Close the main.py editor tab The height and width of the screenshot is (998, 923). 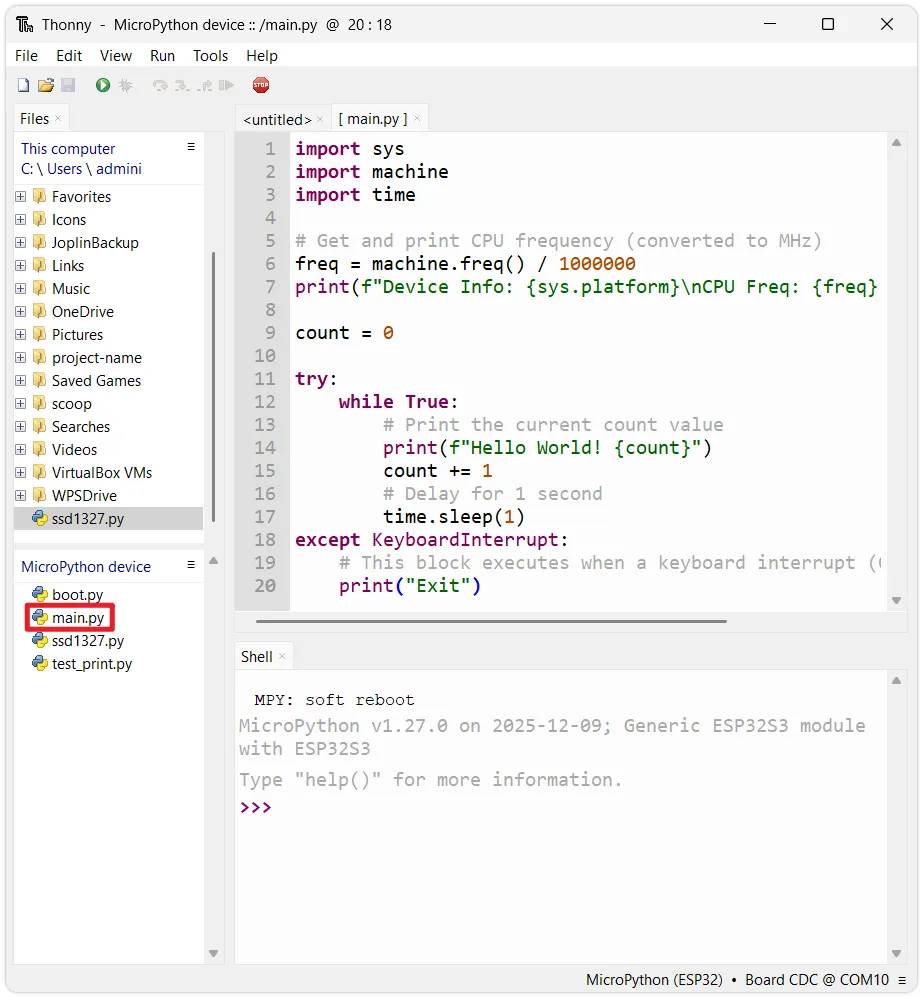[417, 118]
